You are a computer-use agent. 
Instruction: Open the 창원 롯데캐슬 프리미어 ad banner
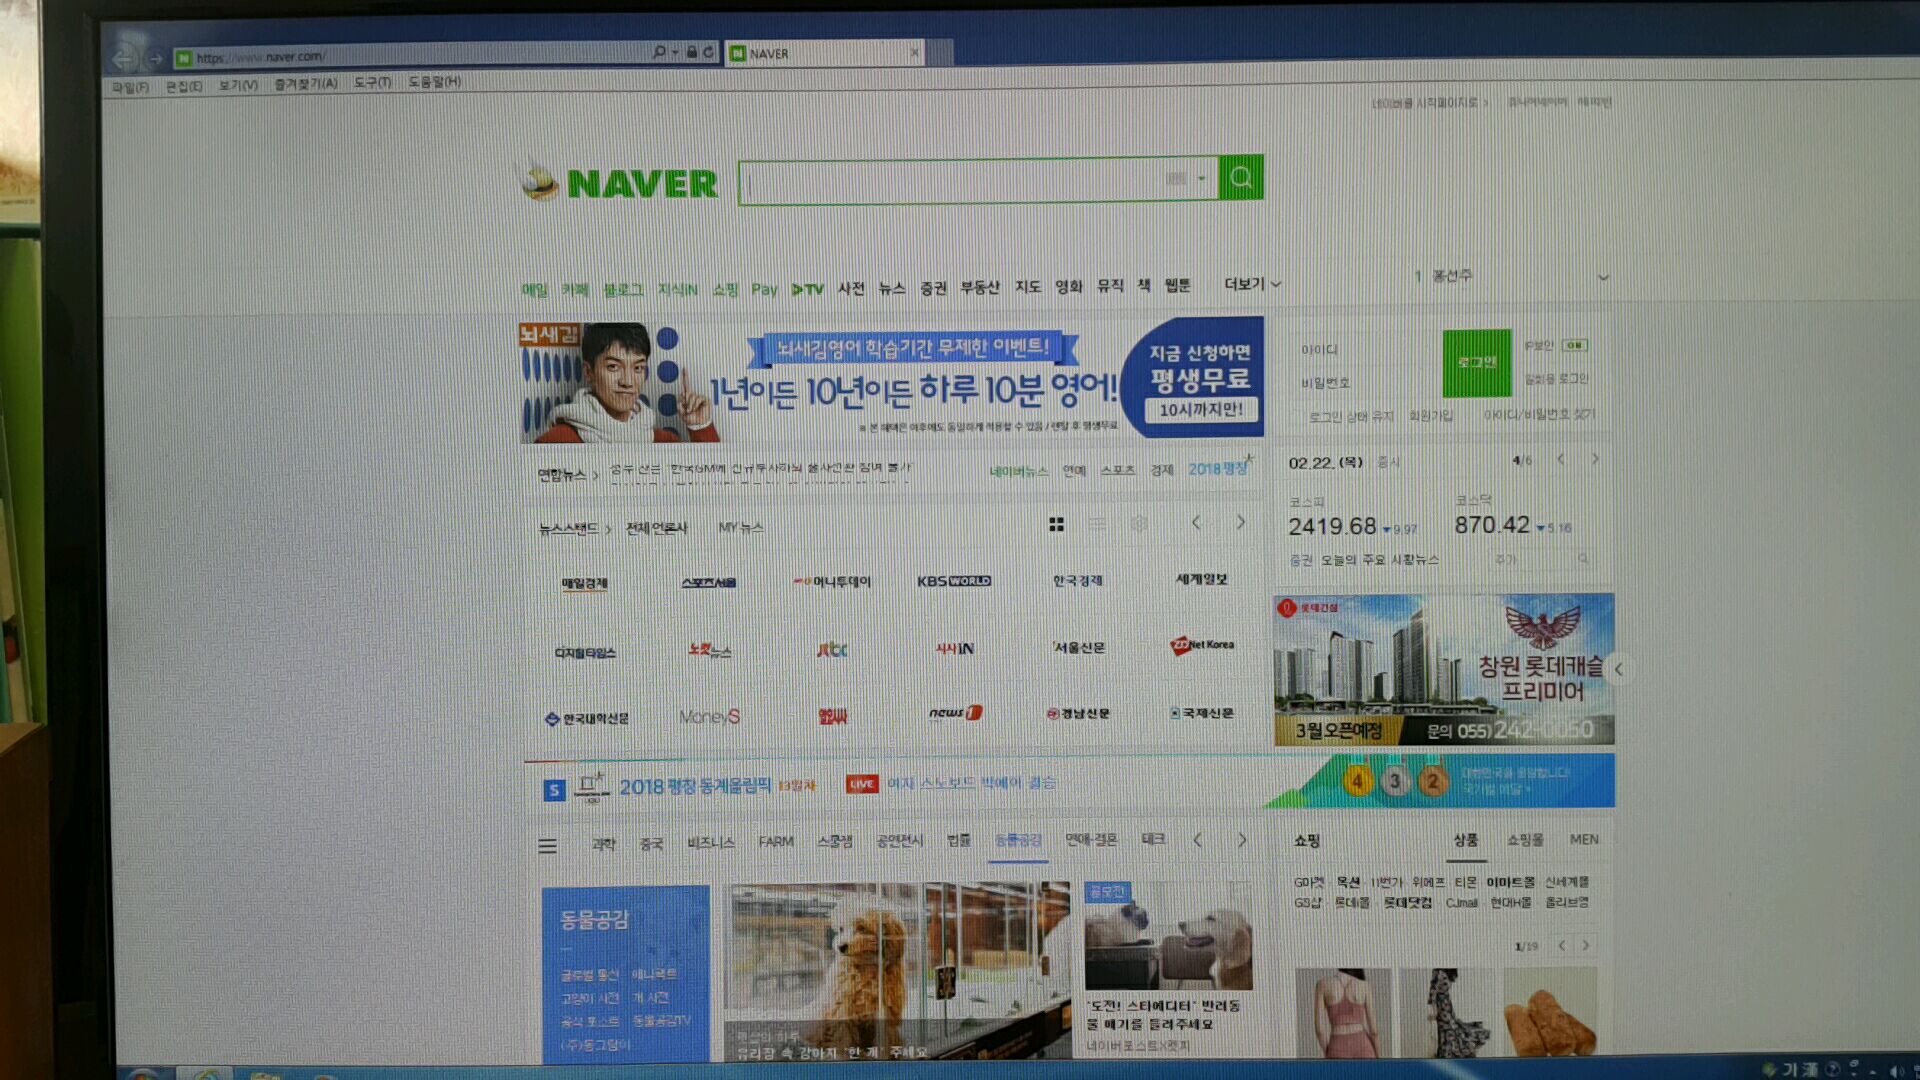click(x=1444, y=669)
